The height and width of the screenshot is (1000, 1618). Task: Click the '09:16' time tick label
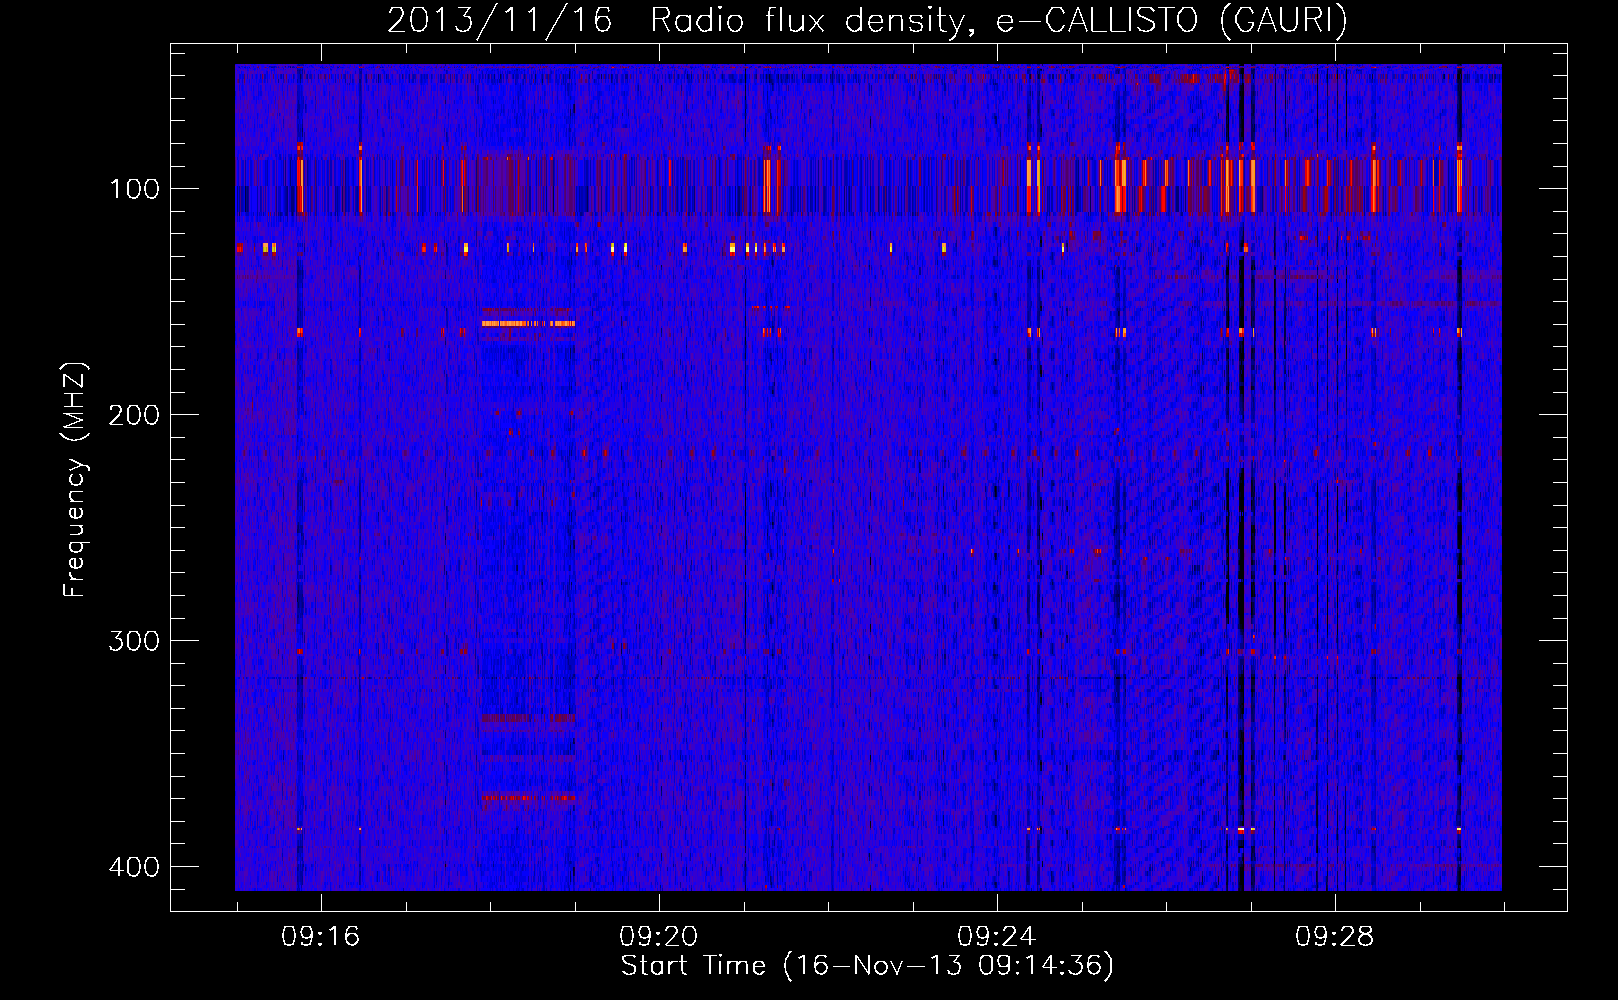320,937
